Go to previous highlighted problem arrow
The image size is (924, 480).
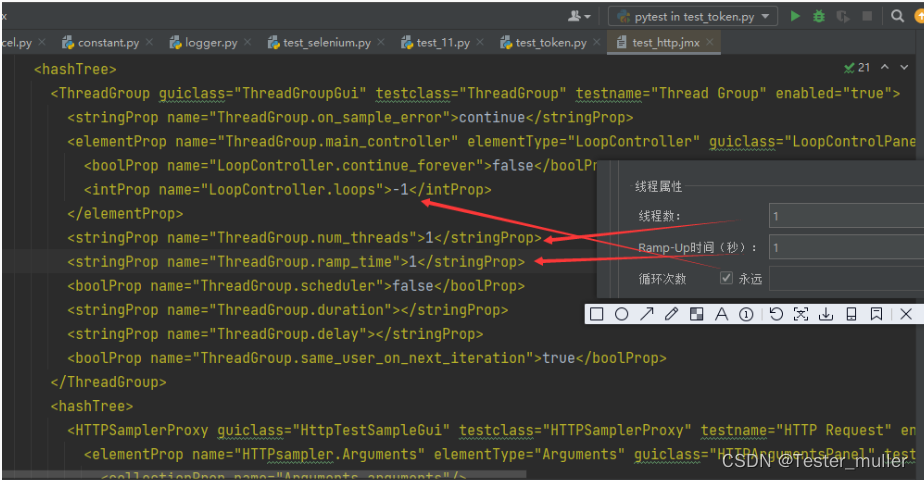click(885, 68)
